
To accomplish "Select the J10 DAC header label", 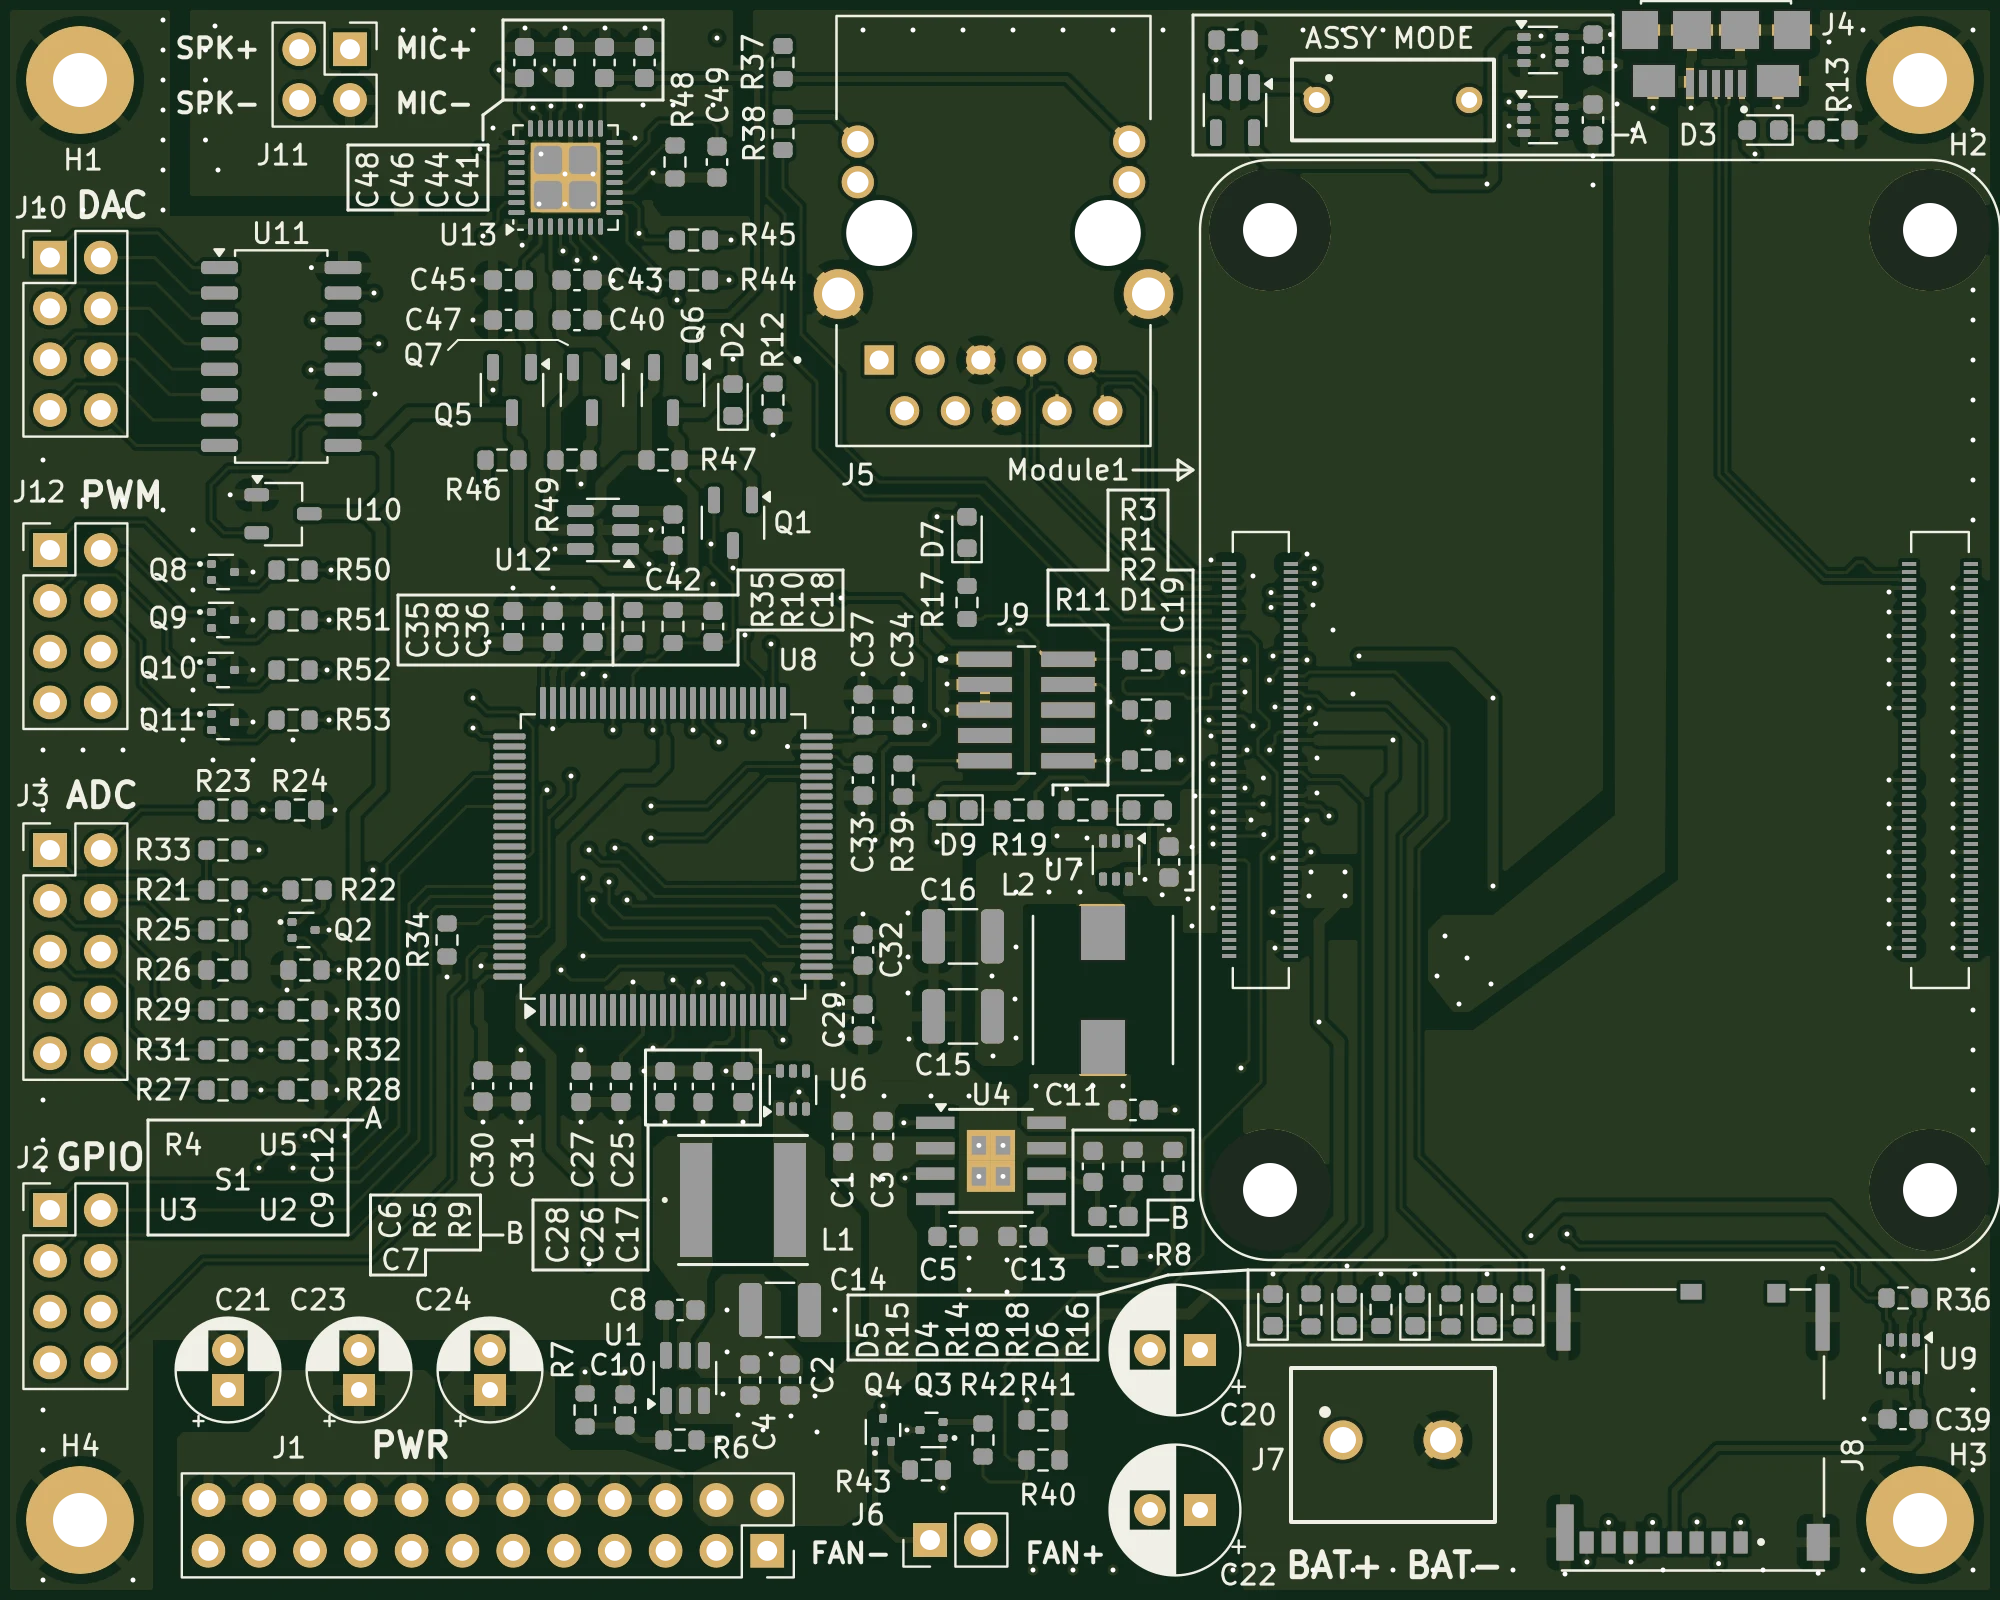I will [x=80, y=206].
